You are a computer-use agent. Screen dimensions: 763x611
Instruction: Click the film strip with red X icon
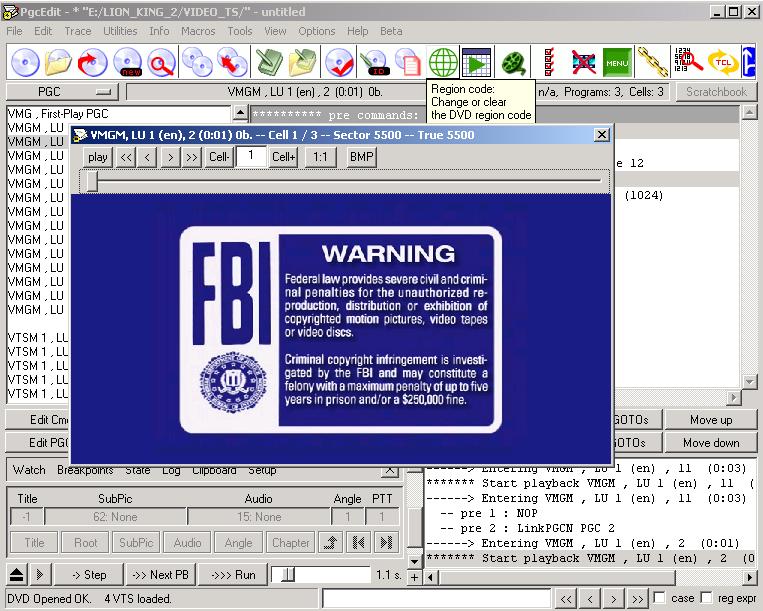point(584,62)
